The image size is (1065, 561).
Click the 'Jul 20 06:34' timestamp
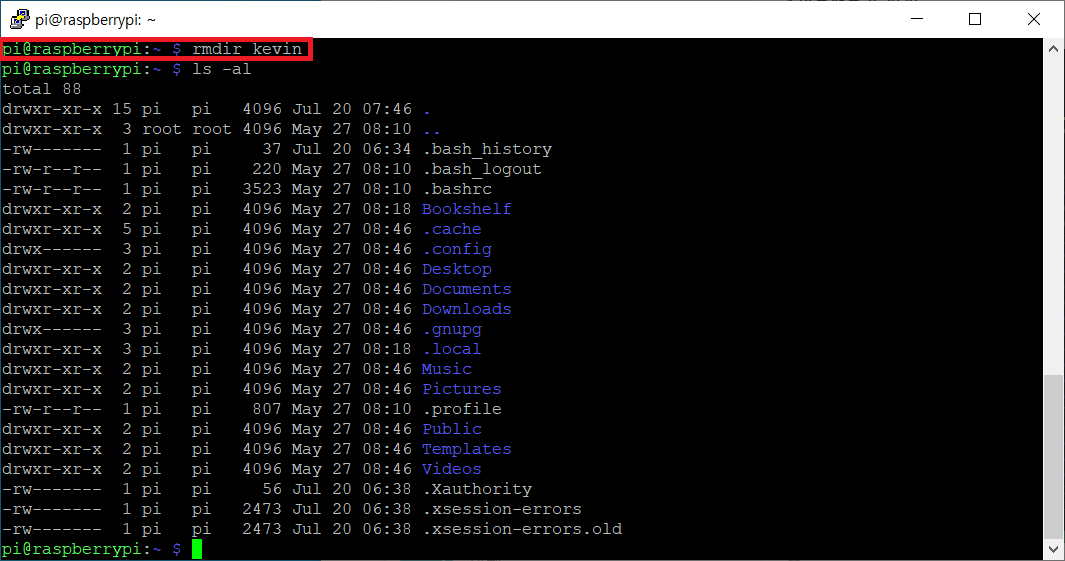(352, 149)
